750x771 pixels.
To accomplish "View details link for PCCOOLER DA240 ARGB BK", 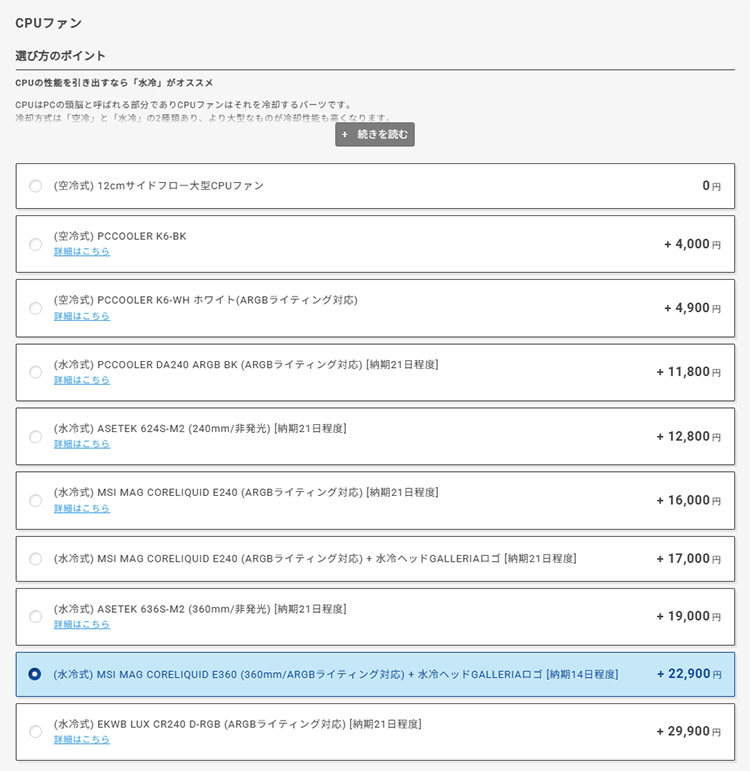I will coord(82,380).
